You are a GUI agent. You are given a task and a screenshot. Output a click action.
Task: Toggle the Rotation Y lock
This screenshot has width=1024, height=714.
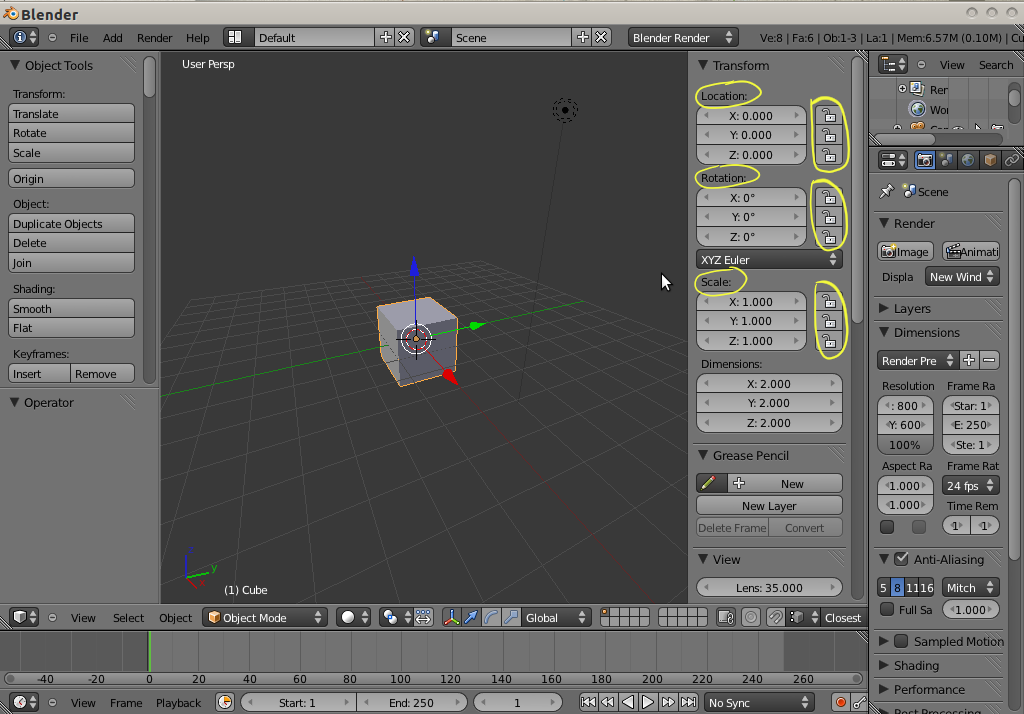click(829, 217)
